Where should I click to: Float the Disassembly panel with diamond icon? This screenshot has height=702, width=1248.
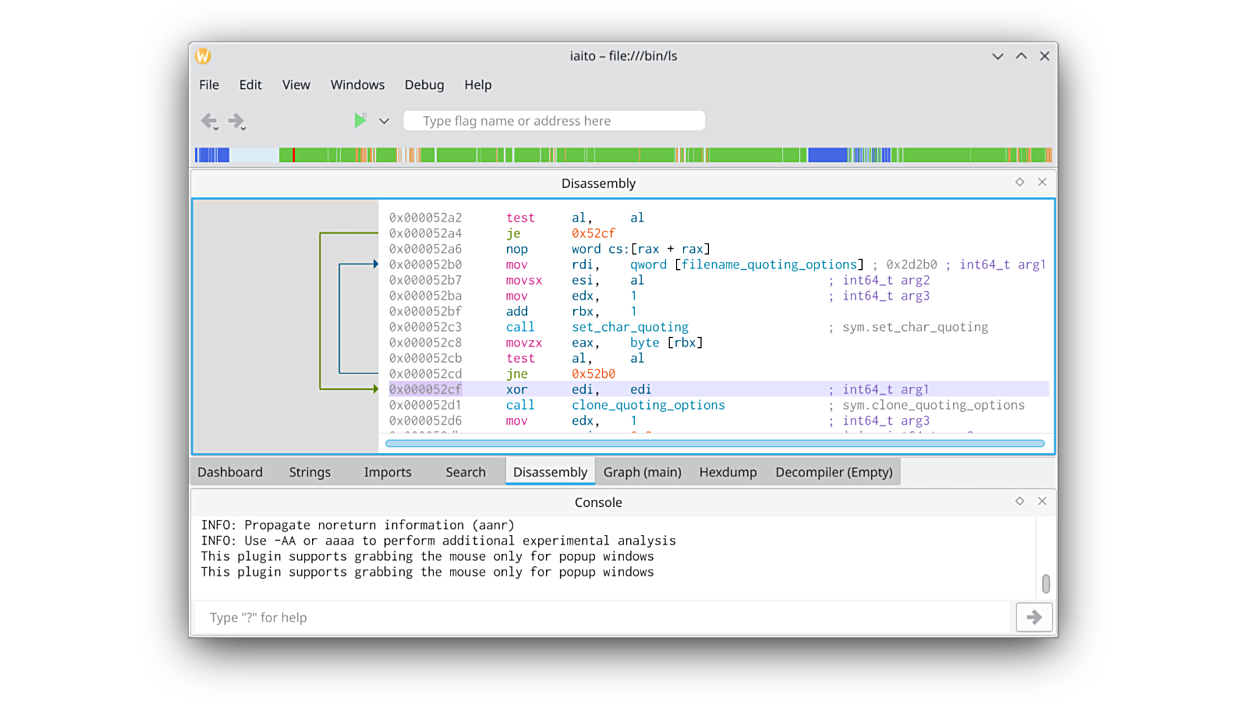click(x=1019, y=182)
